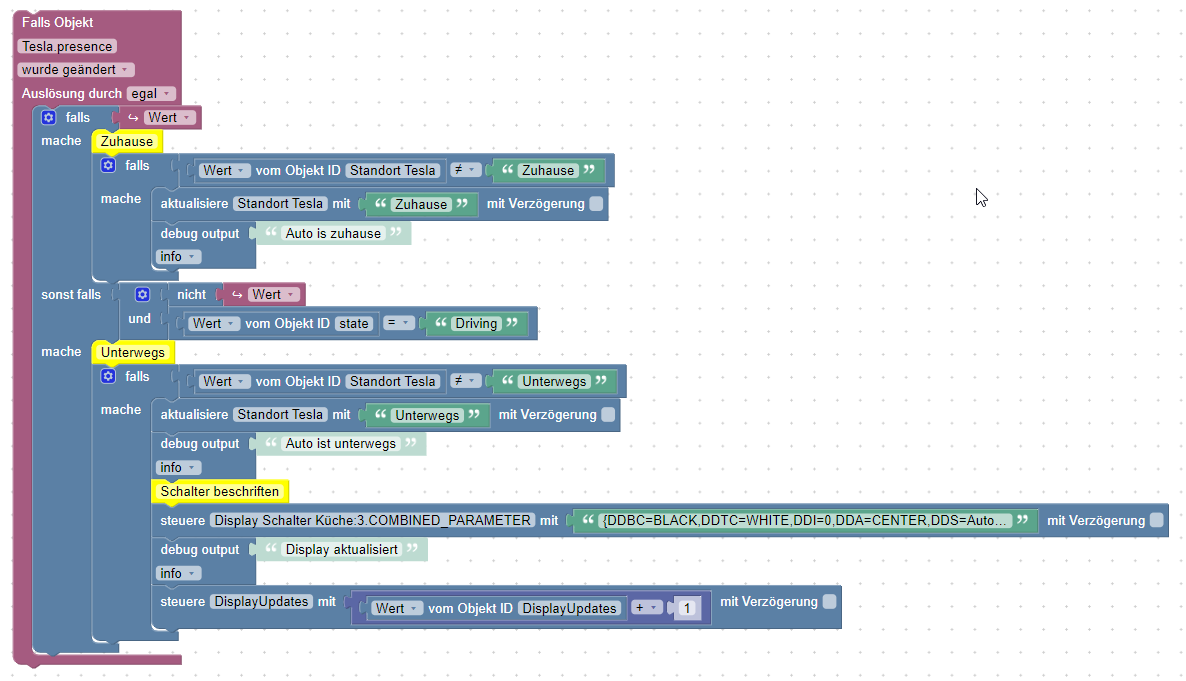Select the yellow 'Zuhause' comment block

point(127,141)
